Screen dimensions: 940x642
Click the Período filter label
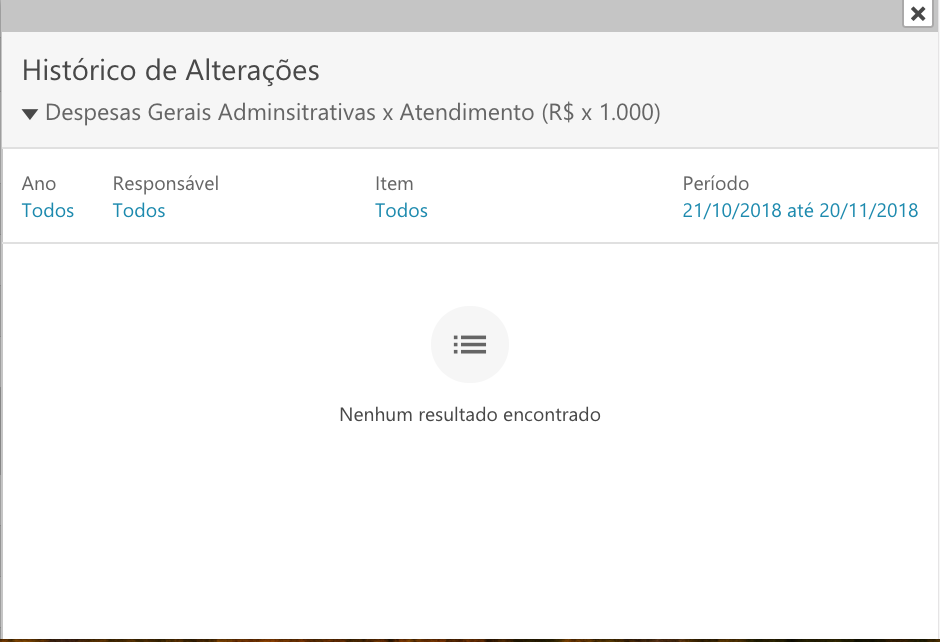(716, 183)
